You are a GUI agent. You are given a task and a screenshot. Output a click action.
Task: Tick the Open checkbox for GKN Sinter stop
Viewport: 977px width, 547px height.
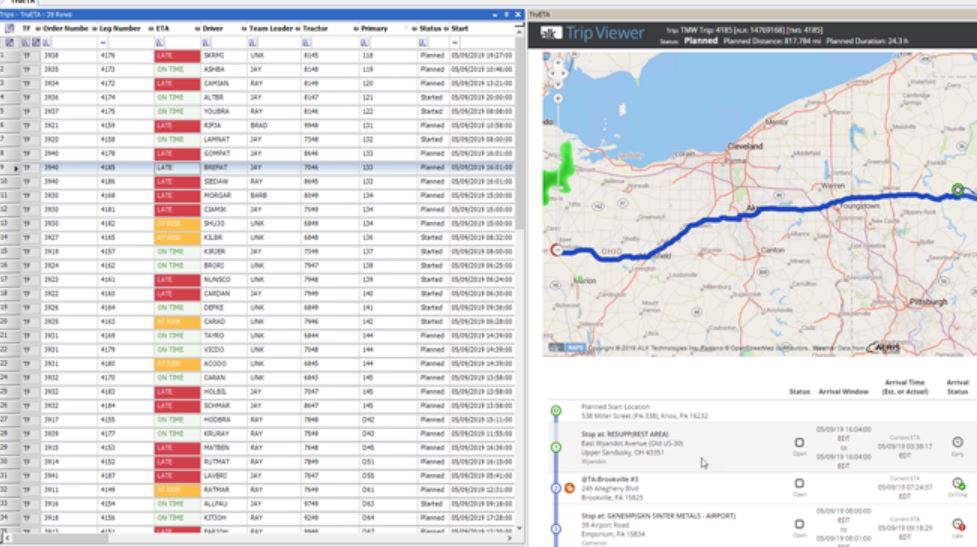pyautogui.click(x=799, y=525)
